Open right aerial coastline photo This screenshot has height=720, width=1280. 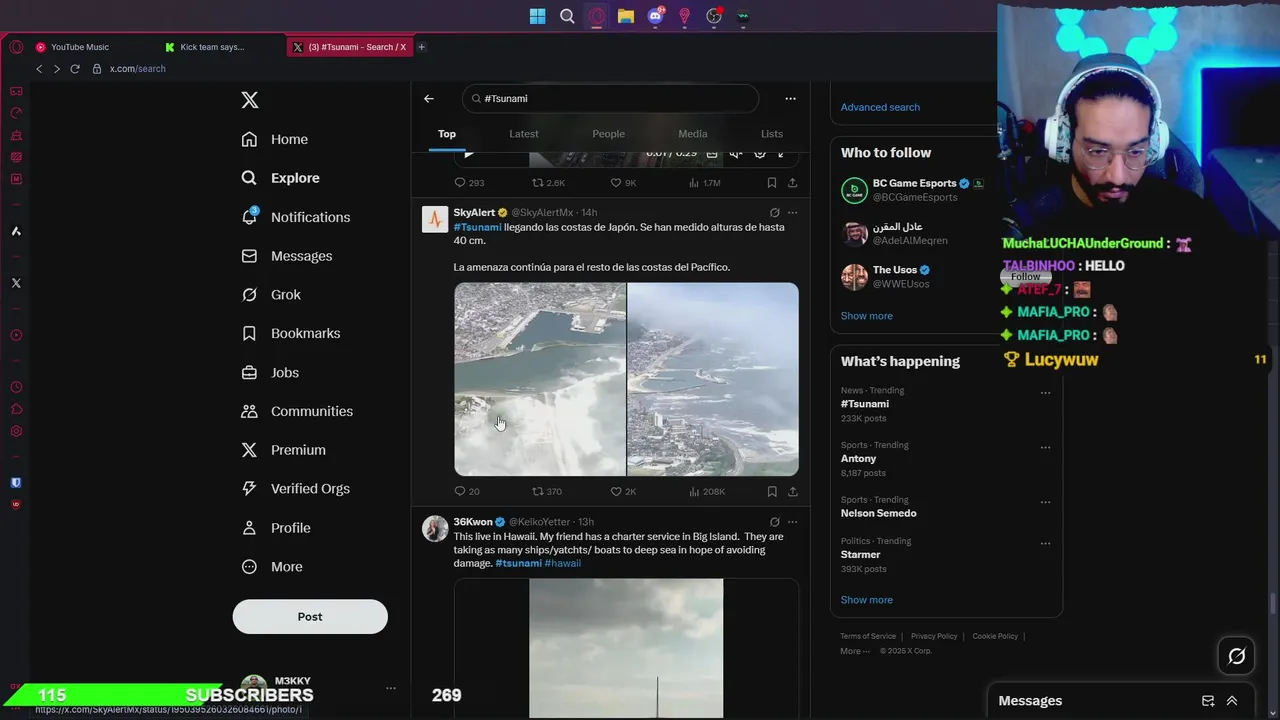pyautogui.click(x=713, y=379)
